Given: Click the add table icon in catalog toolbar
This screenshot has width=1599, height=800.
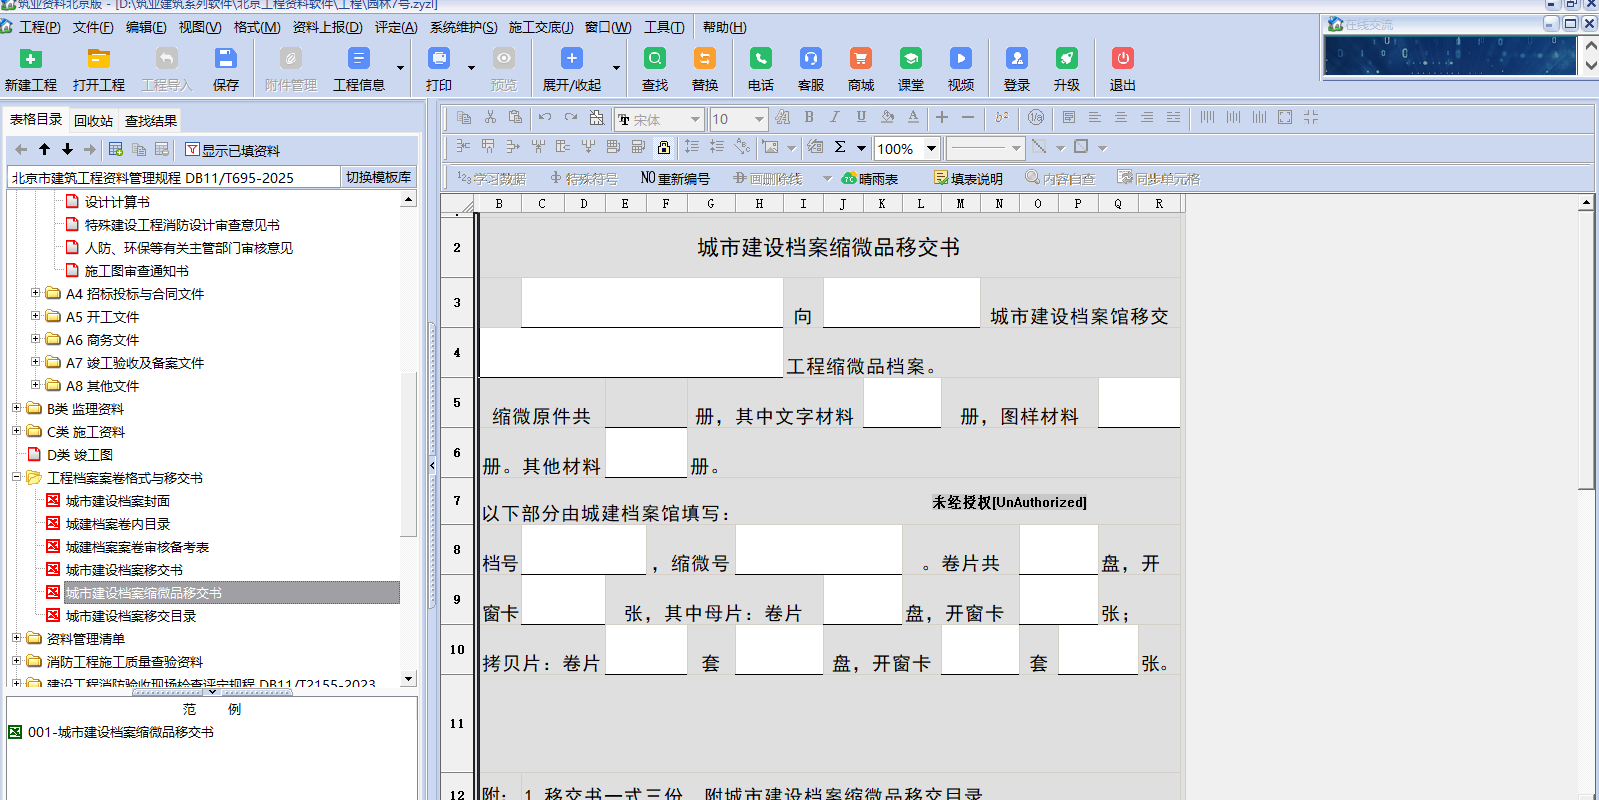Looking at the screenshot, I should click(x=116, y=150).
